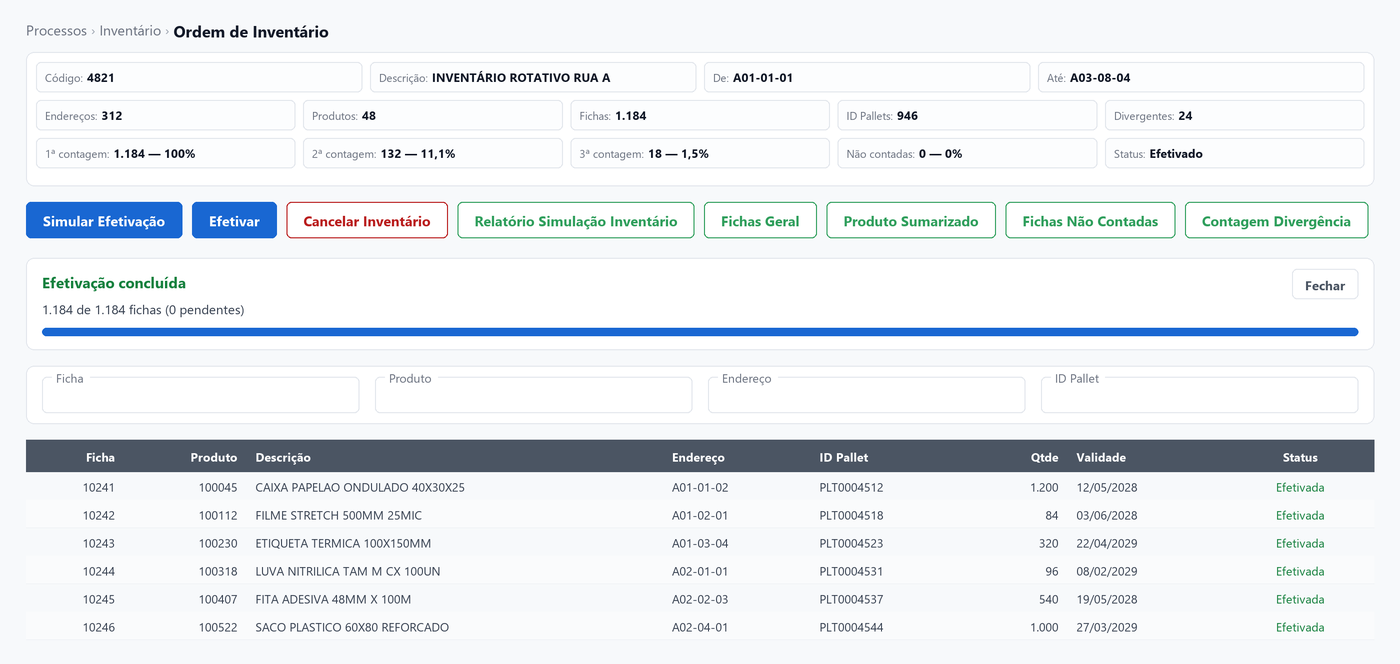
Task: Open the Contagem Divergência report
Action: pyautogui.click(x=1276, y=221)
